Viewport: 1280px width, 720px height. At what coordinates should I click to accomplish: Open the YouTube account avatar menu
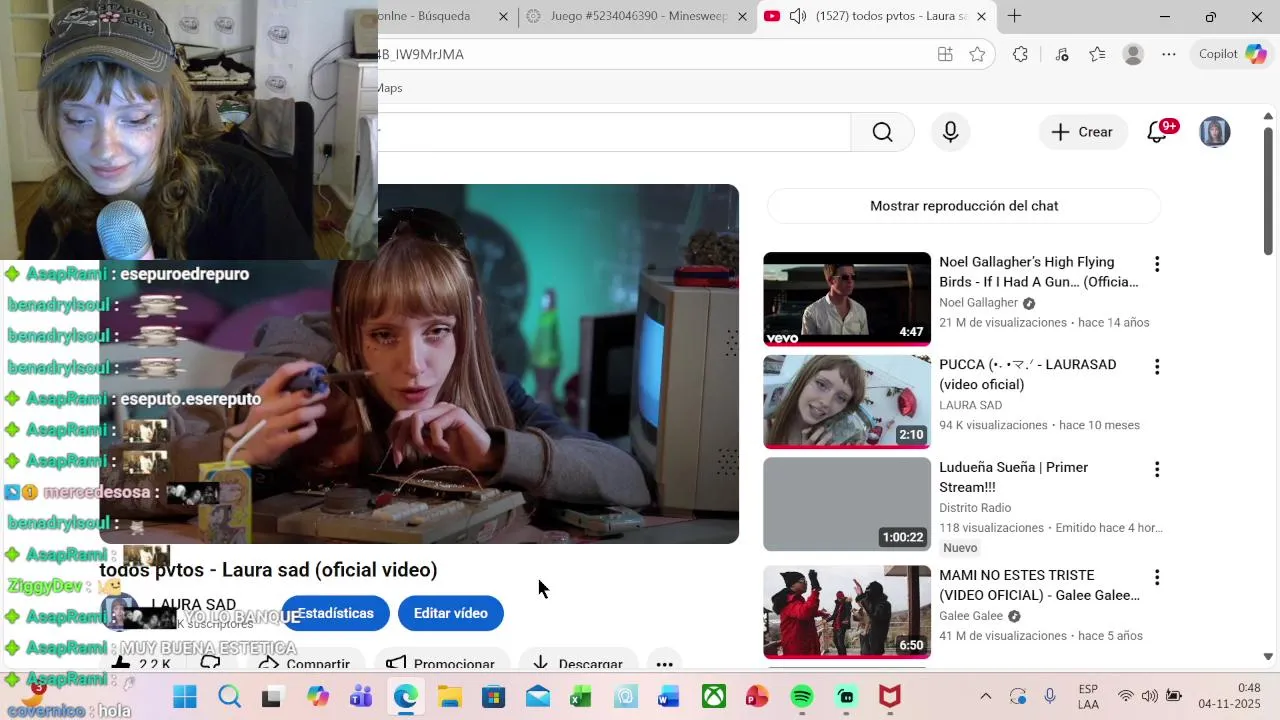[x=1214, y=132]
